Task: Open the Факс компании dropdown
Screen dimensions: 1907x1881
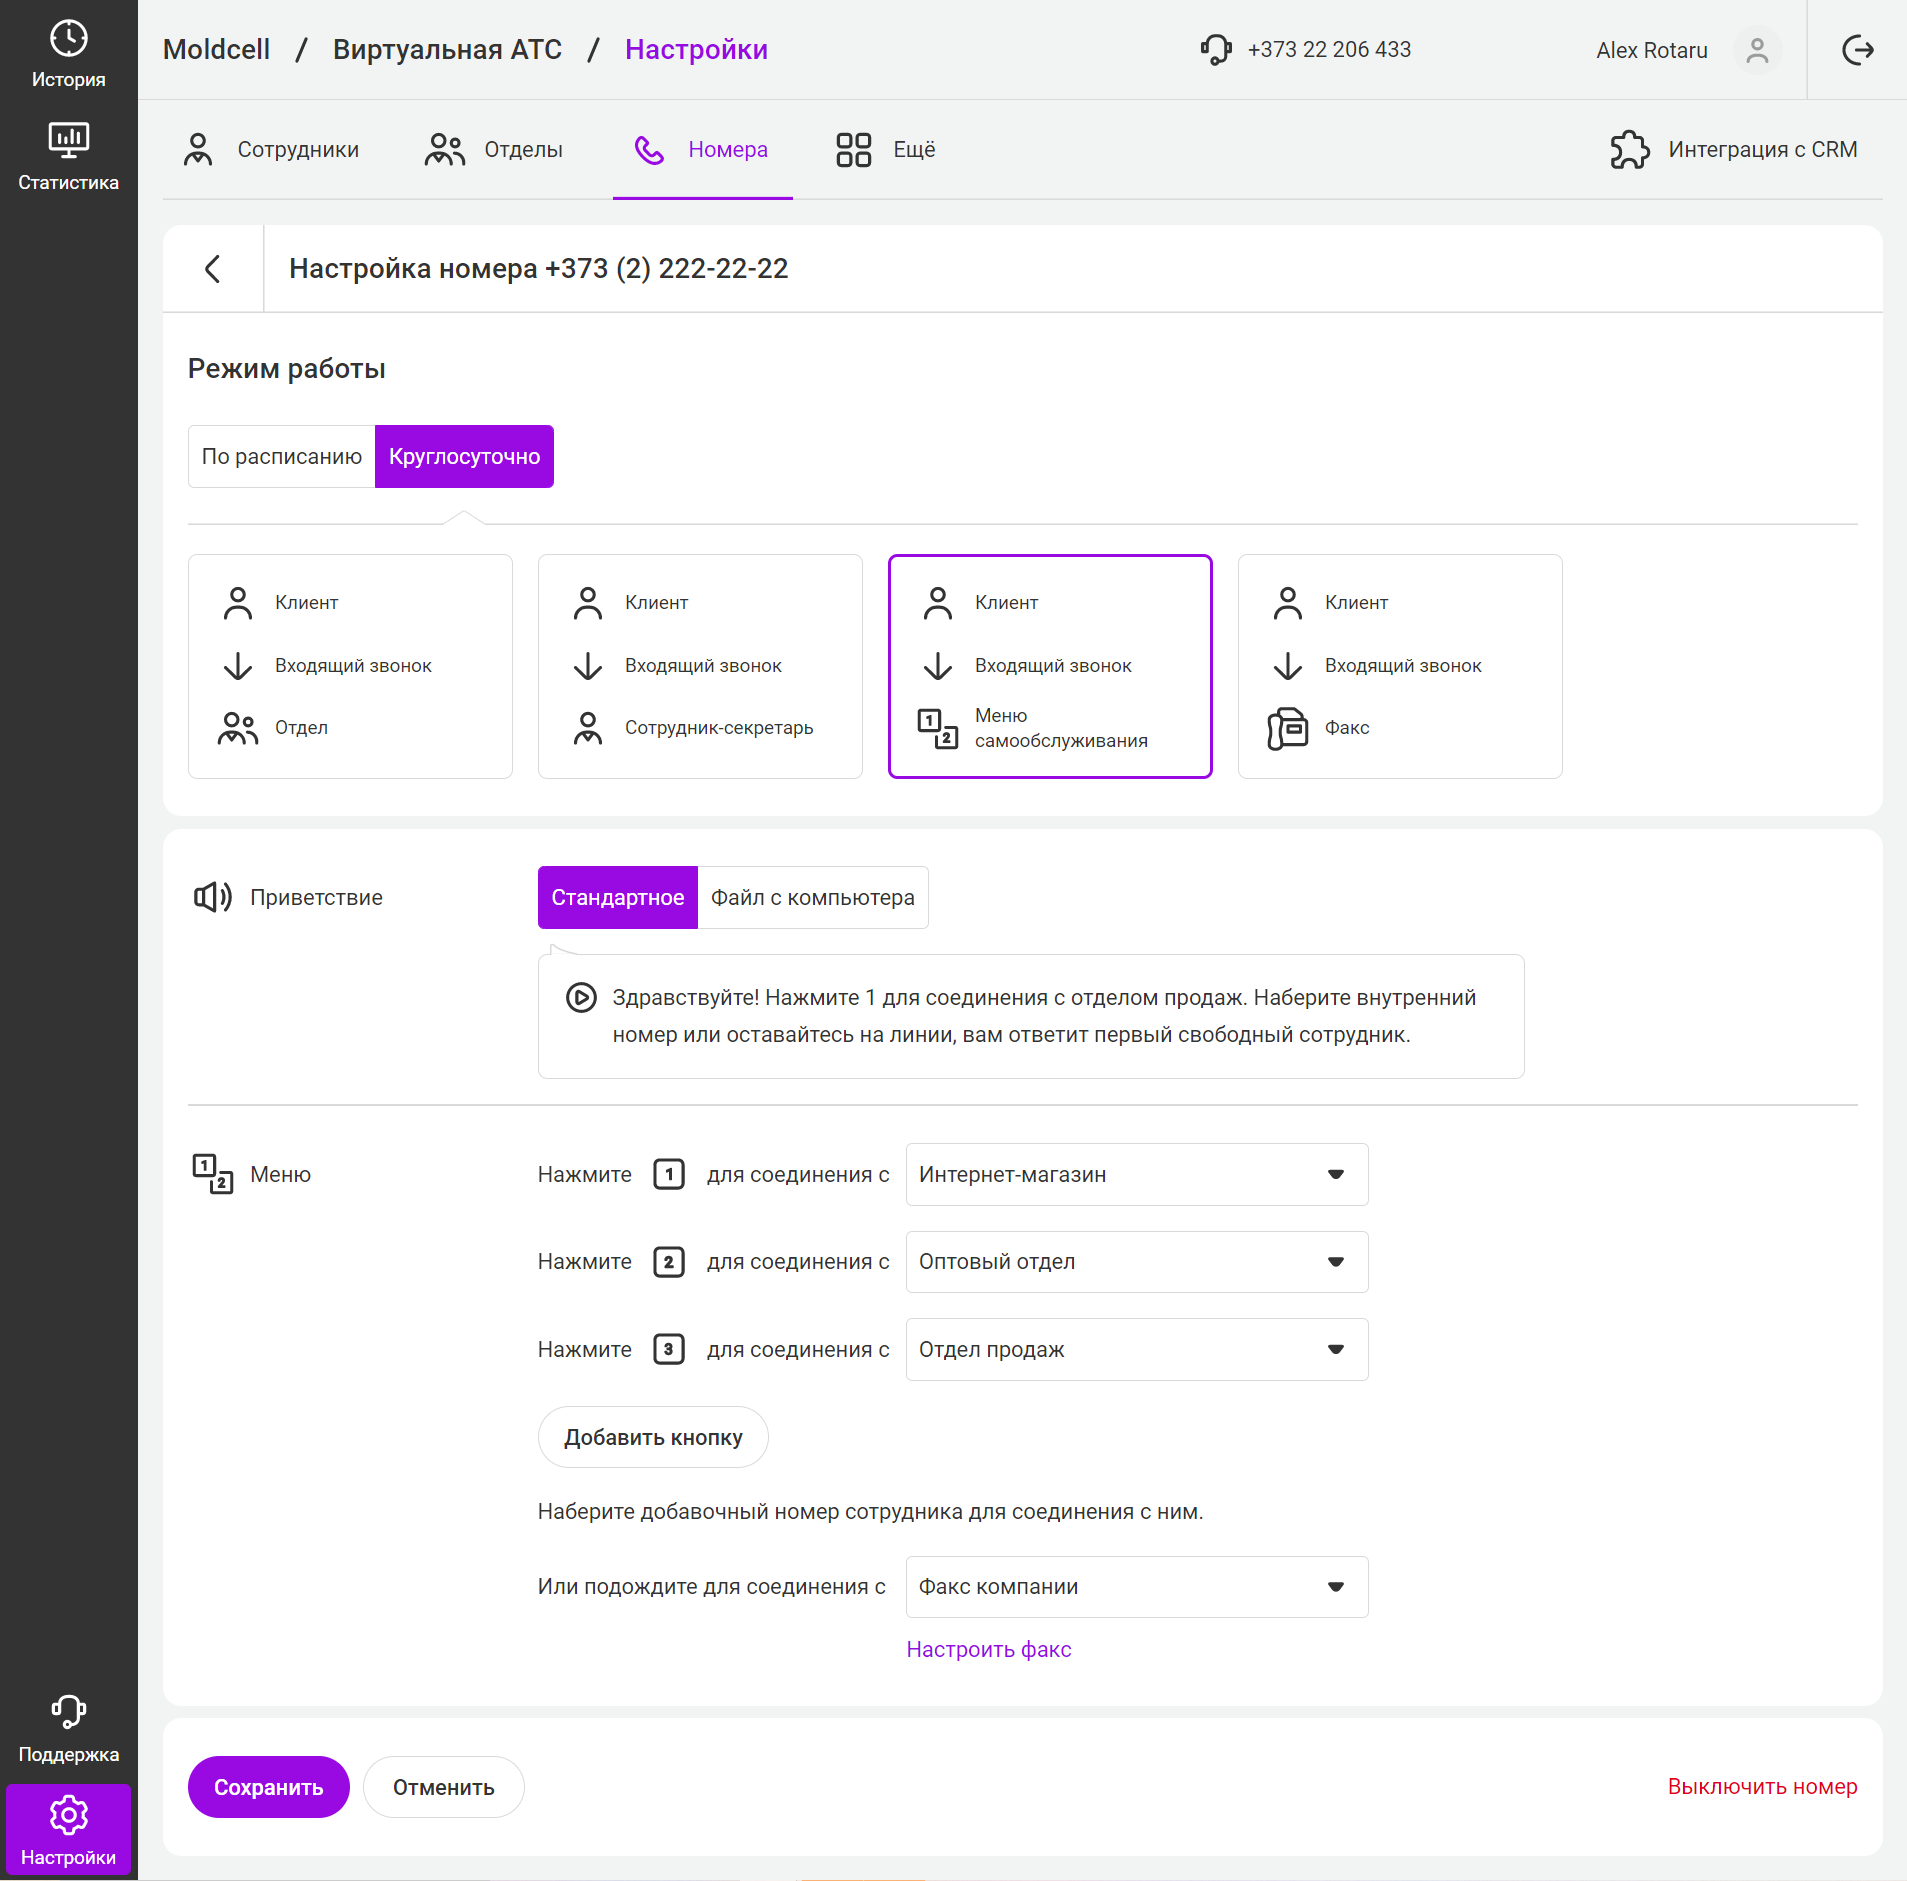Action: tap(1136, 1587)
